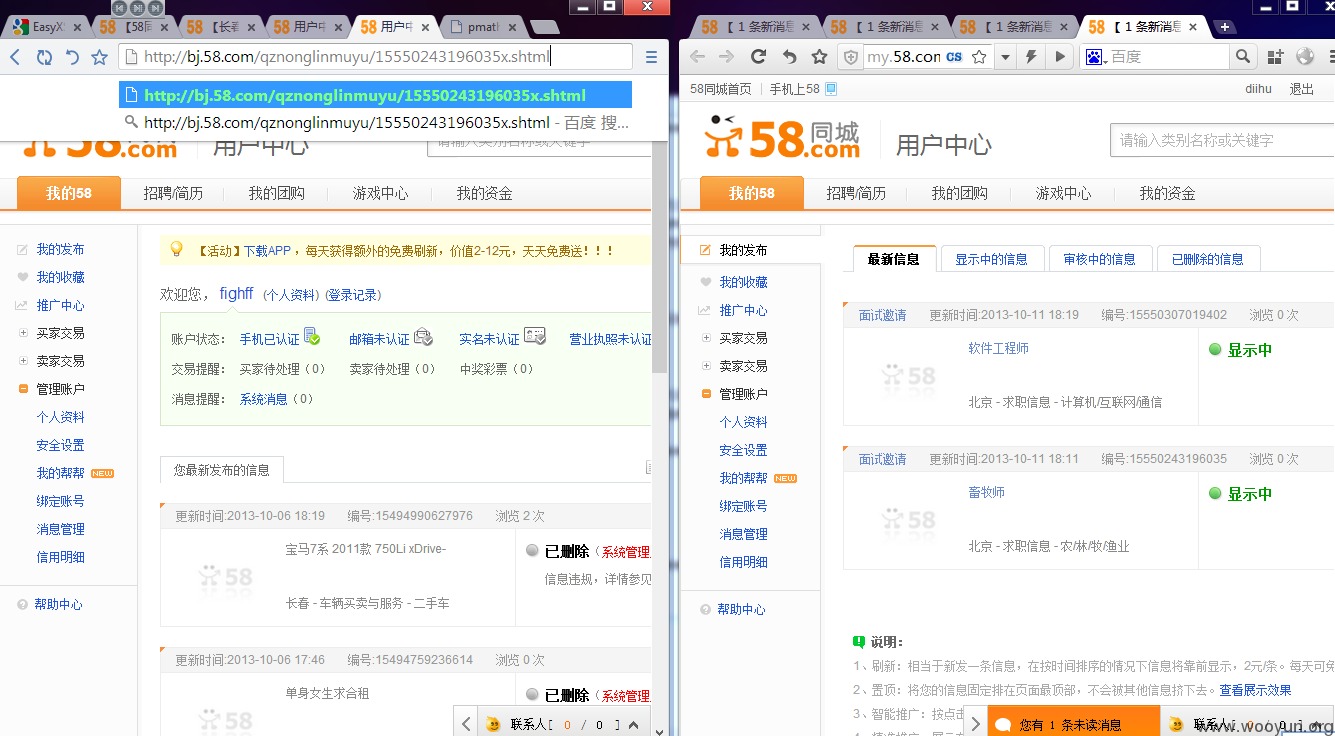Screen dimensions: 1335x736
Task: Select the 百度 search suggestion in dropdown
Action: (375, 122)
